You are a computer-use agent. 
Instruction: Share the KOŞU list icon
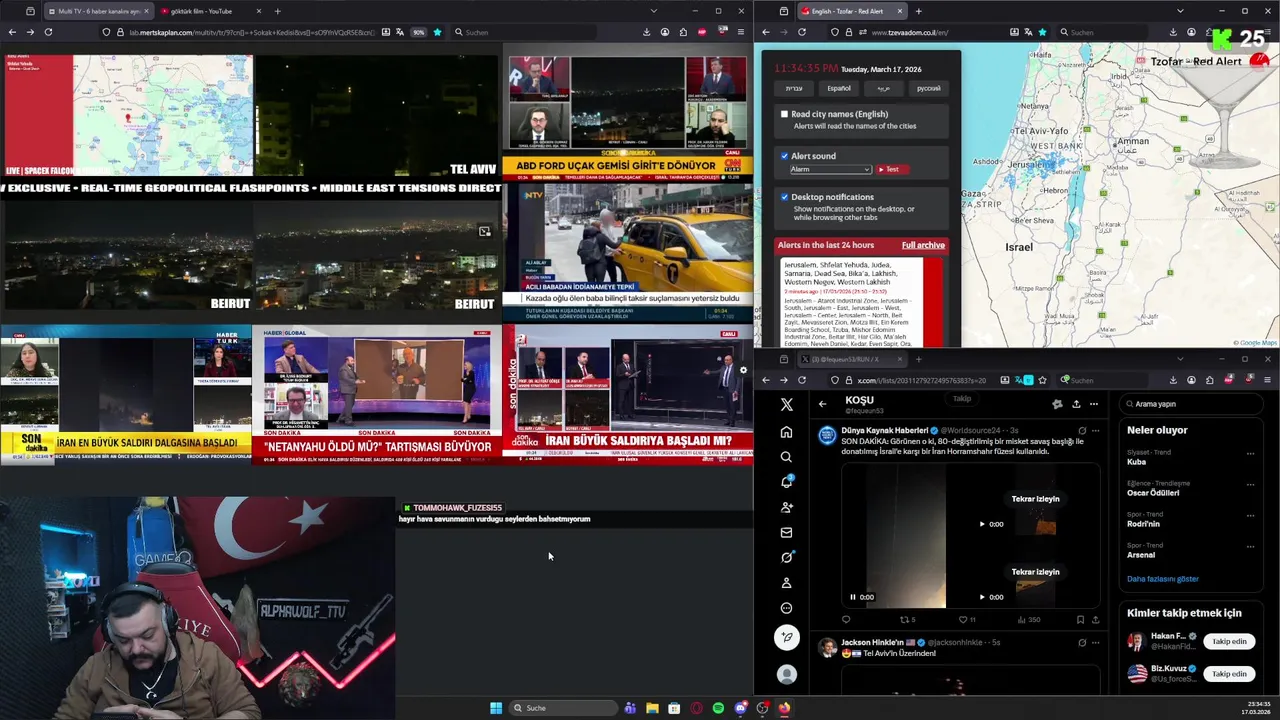click(1076, 404)
